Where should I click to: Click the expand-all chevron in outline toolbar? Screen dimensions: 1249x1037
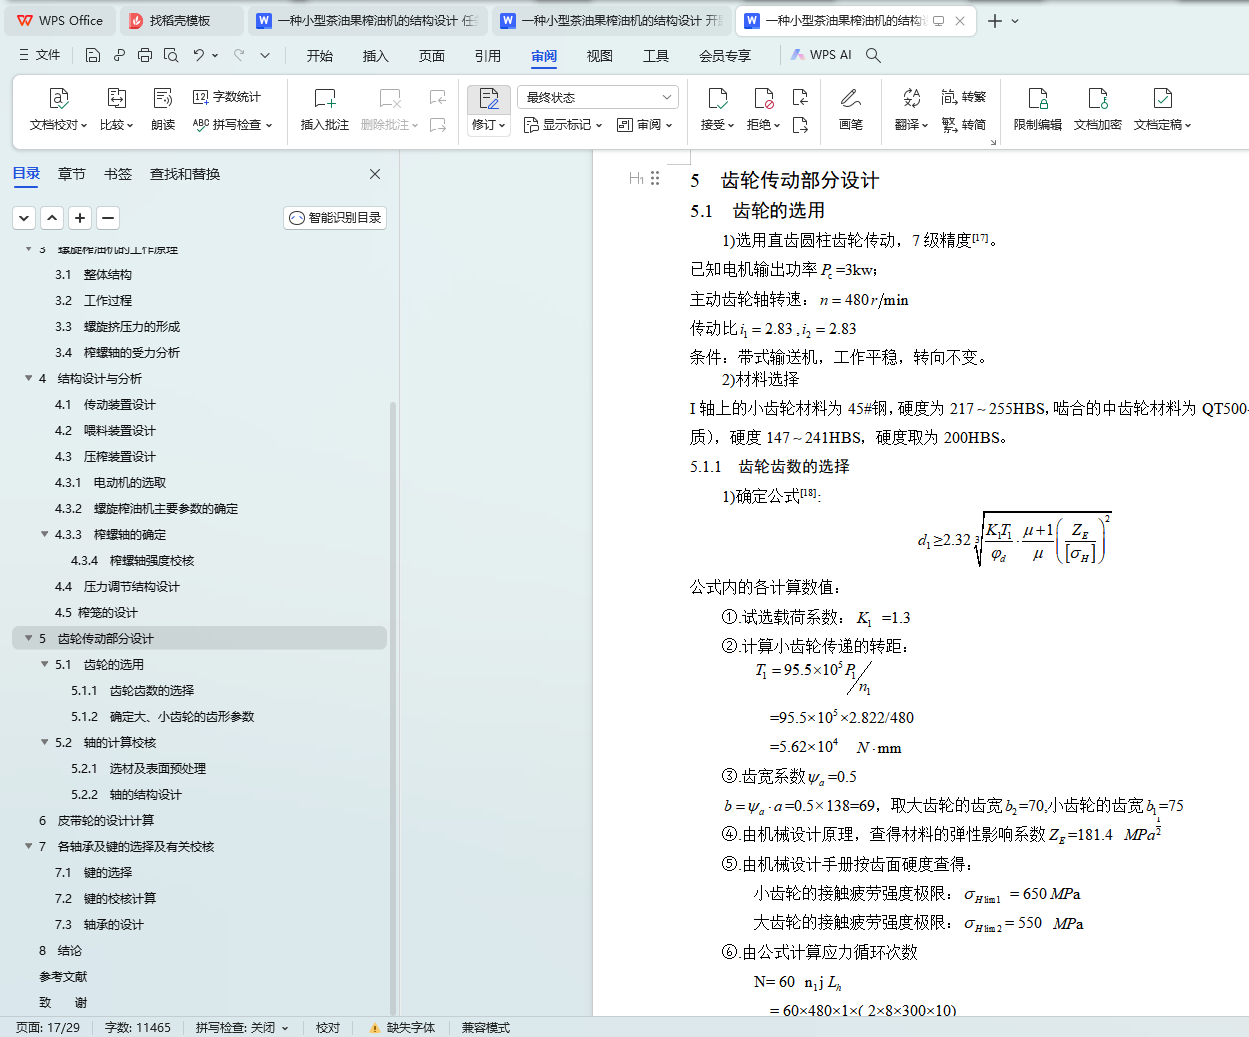pyautogui.click(x=25, y=217)
